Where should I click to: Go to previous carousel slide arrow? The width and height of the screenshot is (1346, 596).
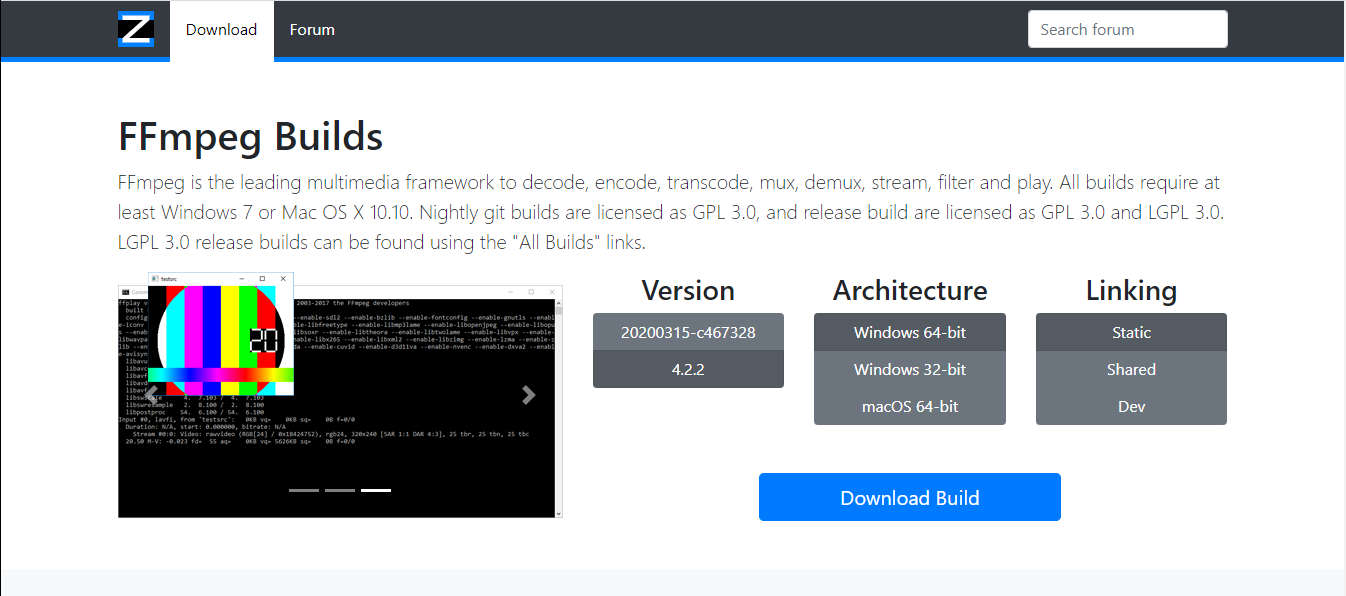tap(152, 395)
